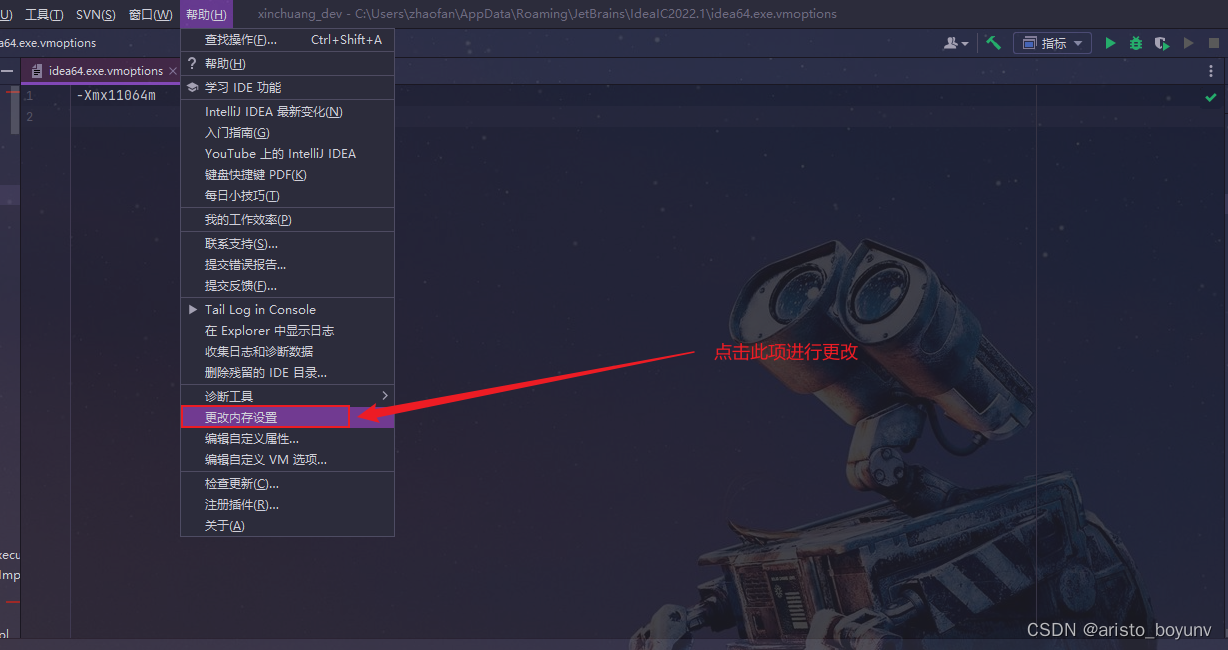This screenshot has width=1228, height=650.
Task: Close the open 帮助(H) menu
Action: pyautogui.click(x=206, y=14)
